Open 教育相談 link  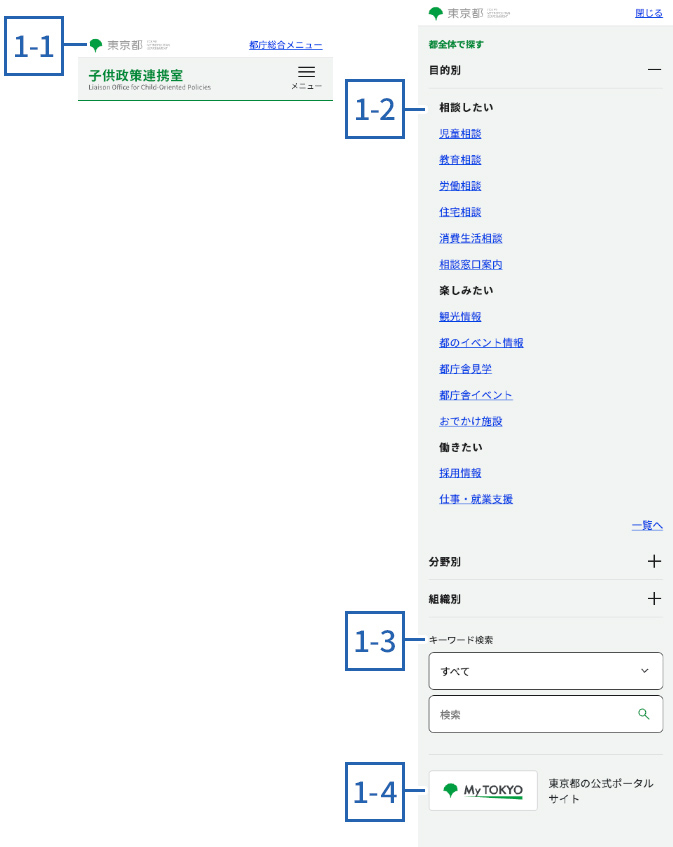460,159
